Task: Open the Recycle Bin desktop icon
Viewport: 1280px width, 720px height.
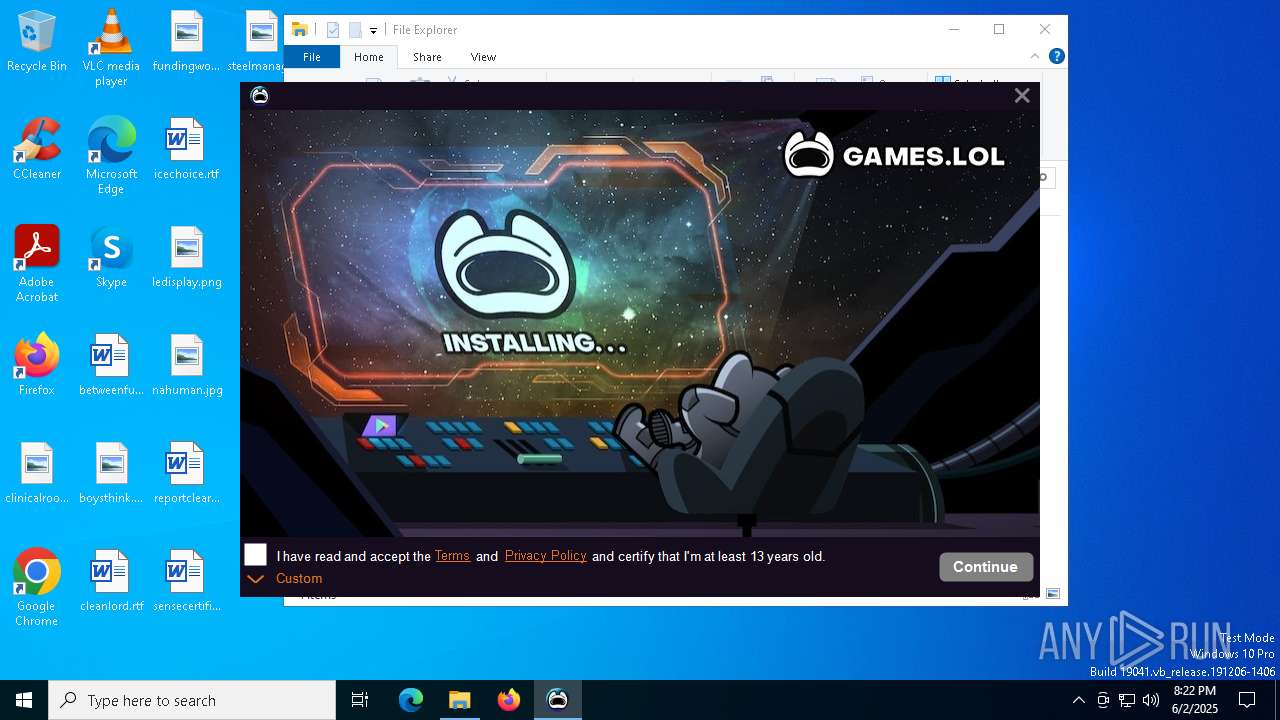Action: (x=37, y=43)
